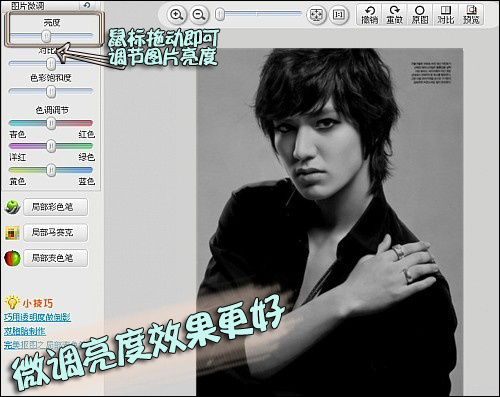Viewport: 500px width, 397px height.
Task: Click the green apple icon beside 局部彩色笔
Action: (12, 207)
